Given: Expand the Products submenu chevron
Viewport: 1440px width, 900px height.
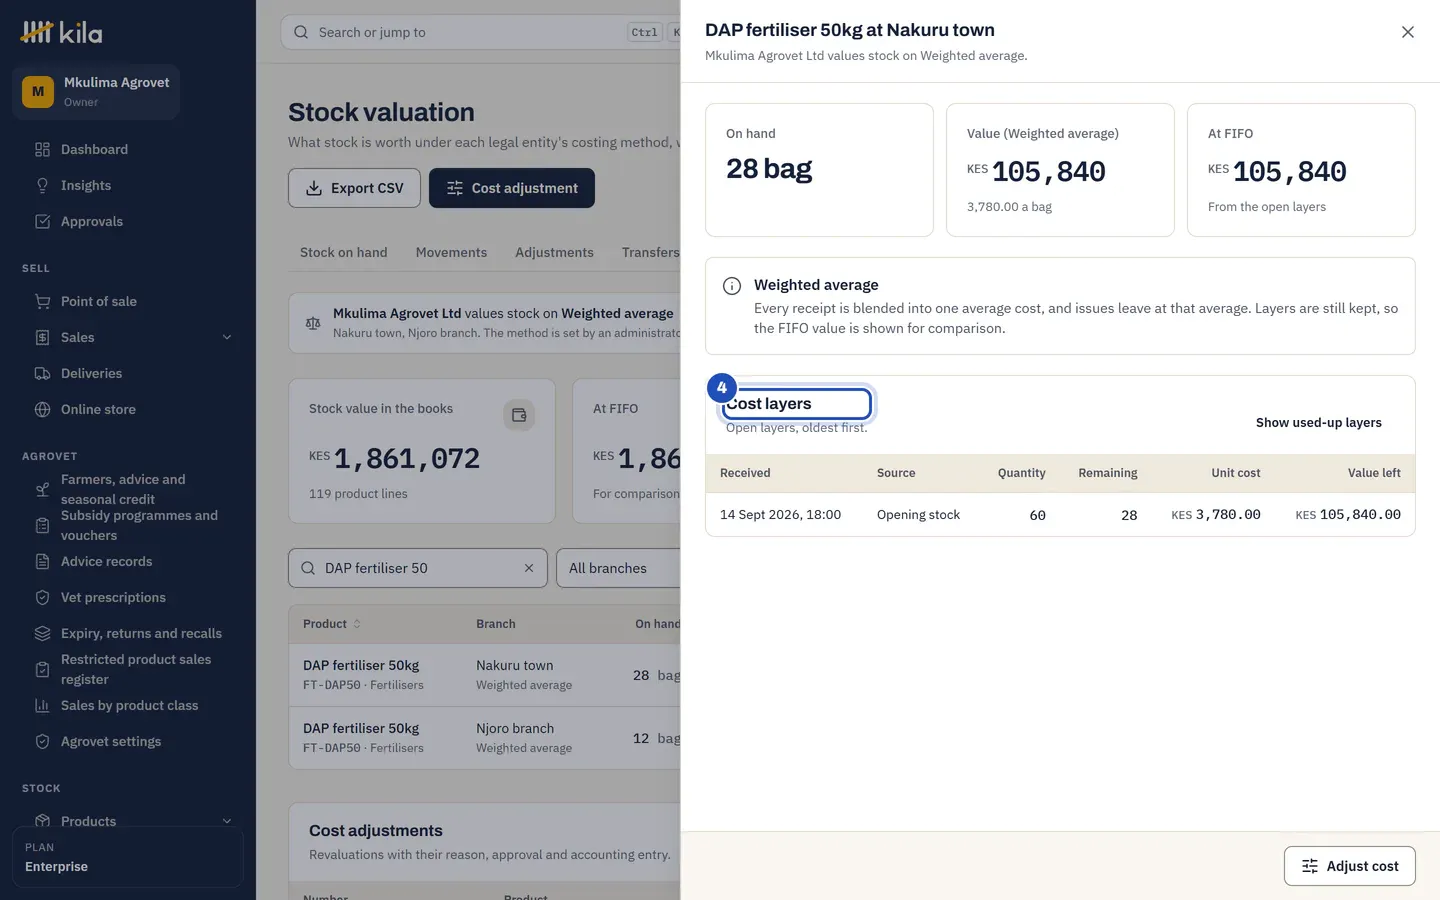Looking at the screenshot, I should click(x=227, y=821).
